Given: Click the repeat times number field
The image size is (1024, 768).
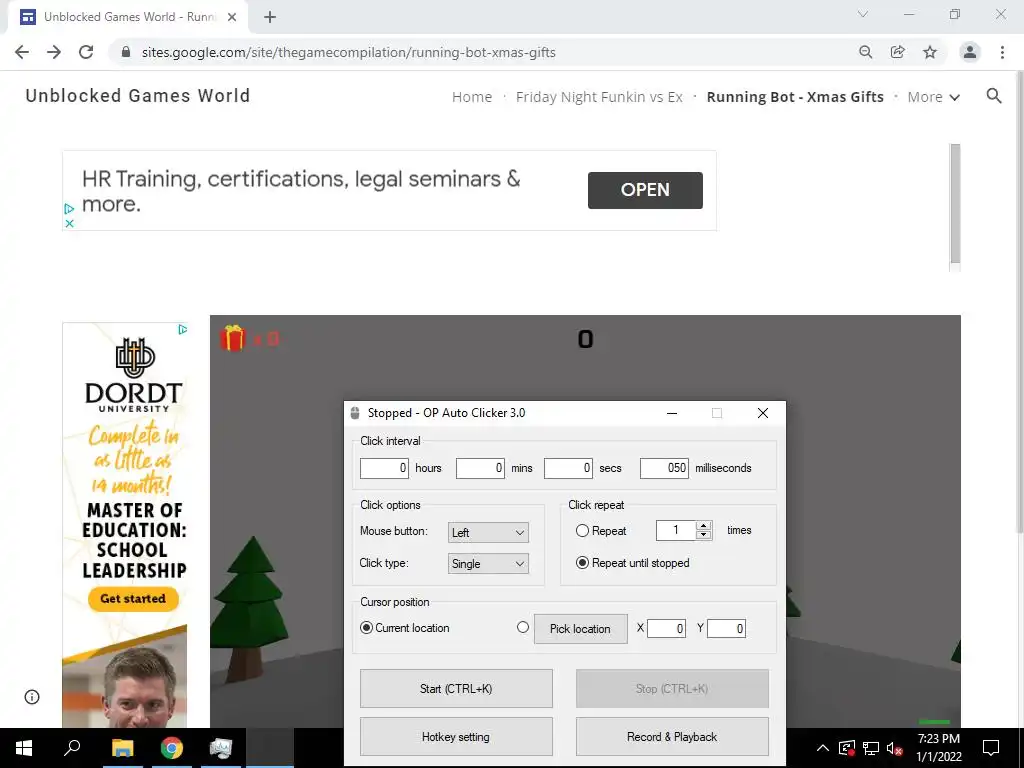Looking at the screenshot, I should pos(676,530).
